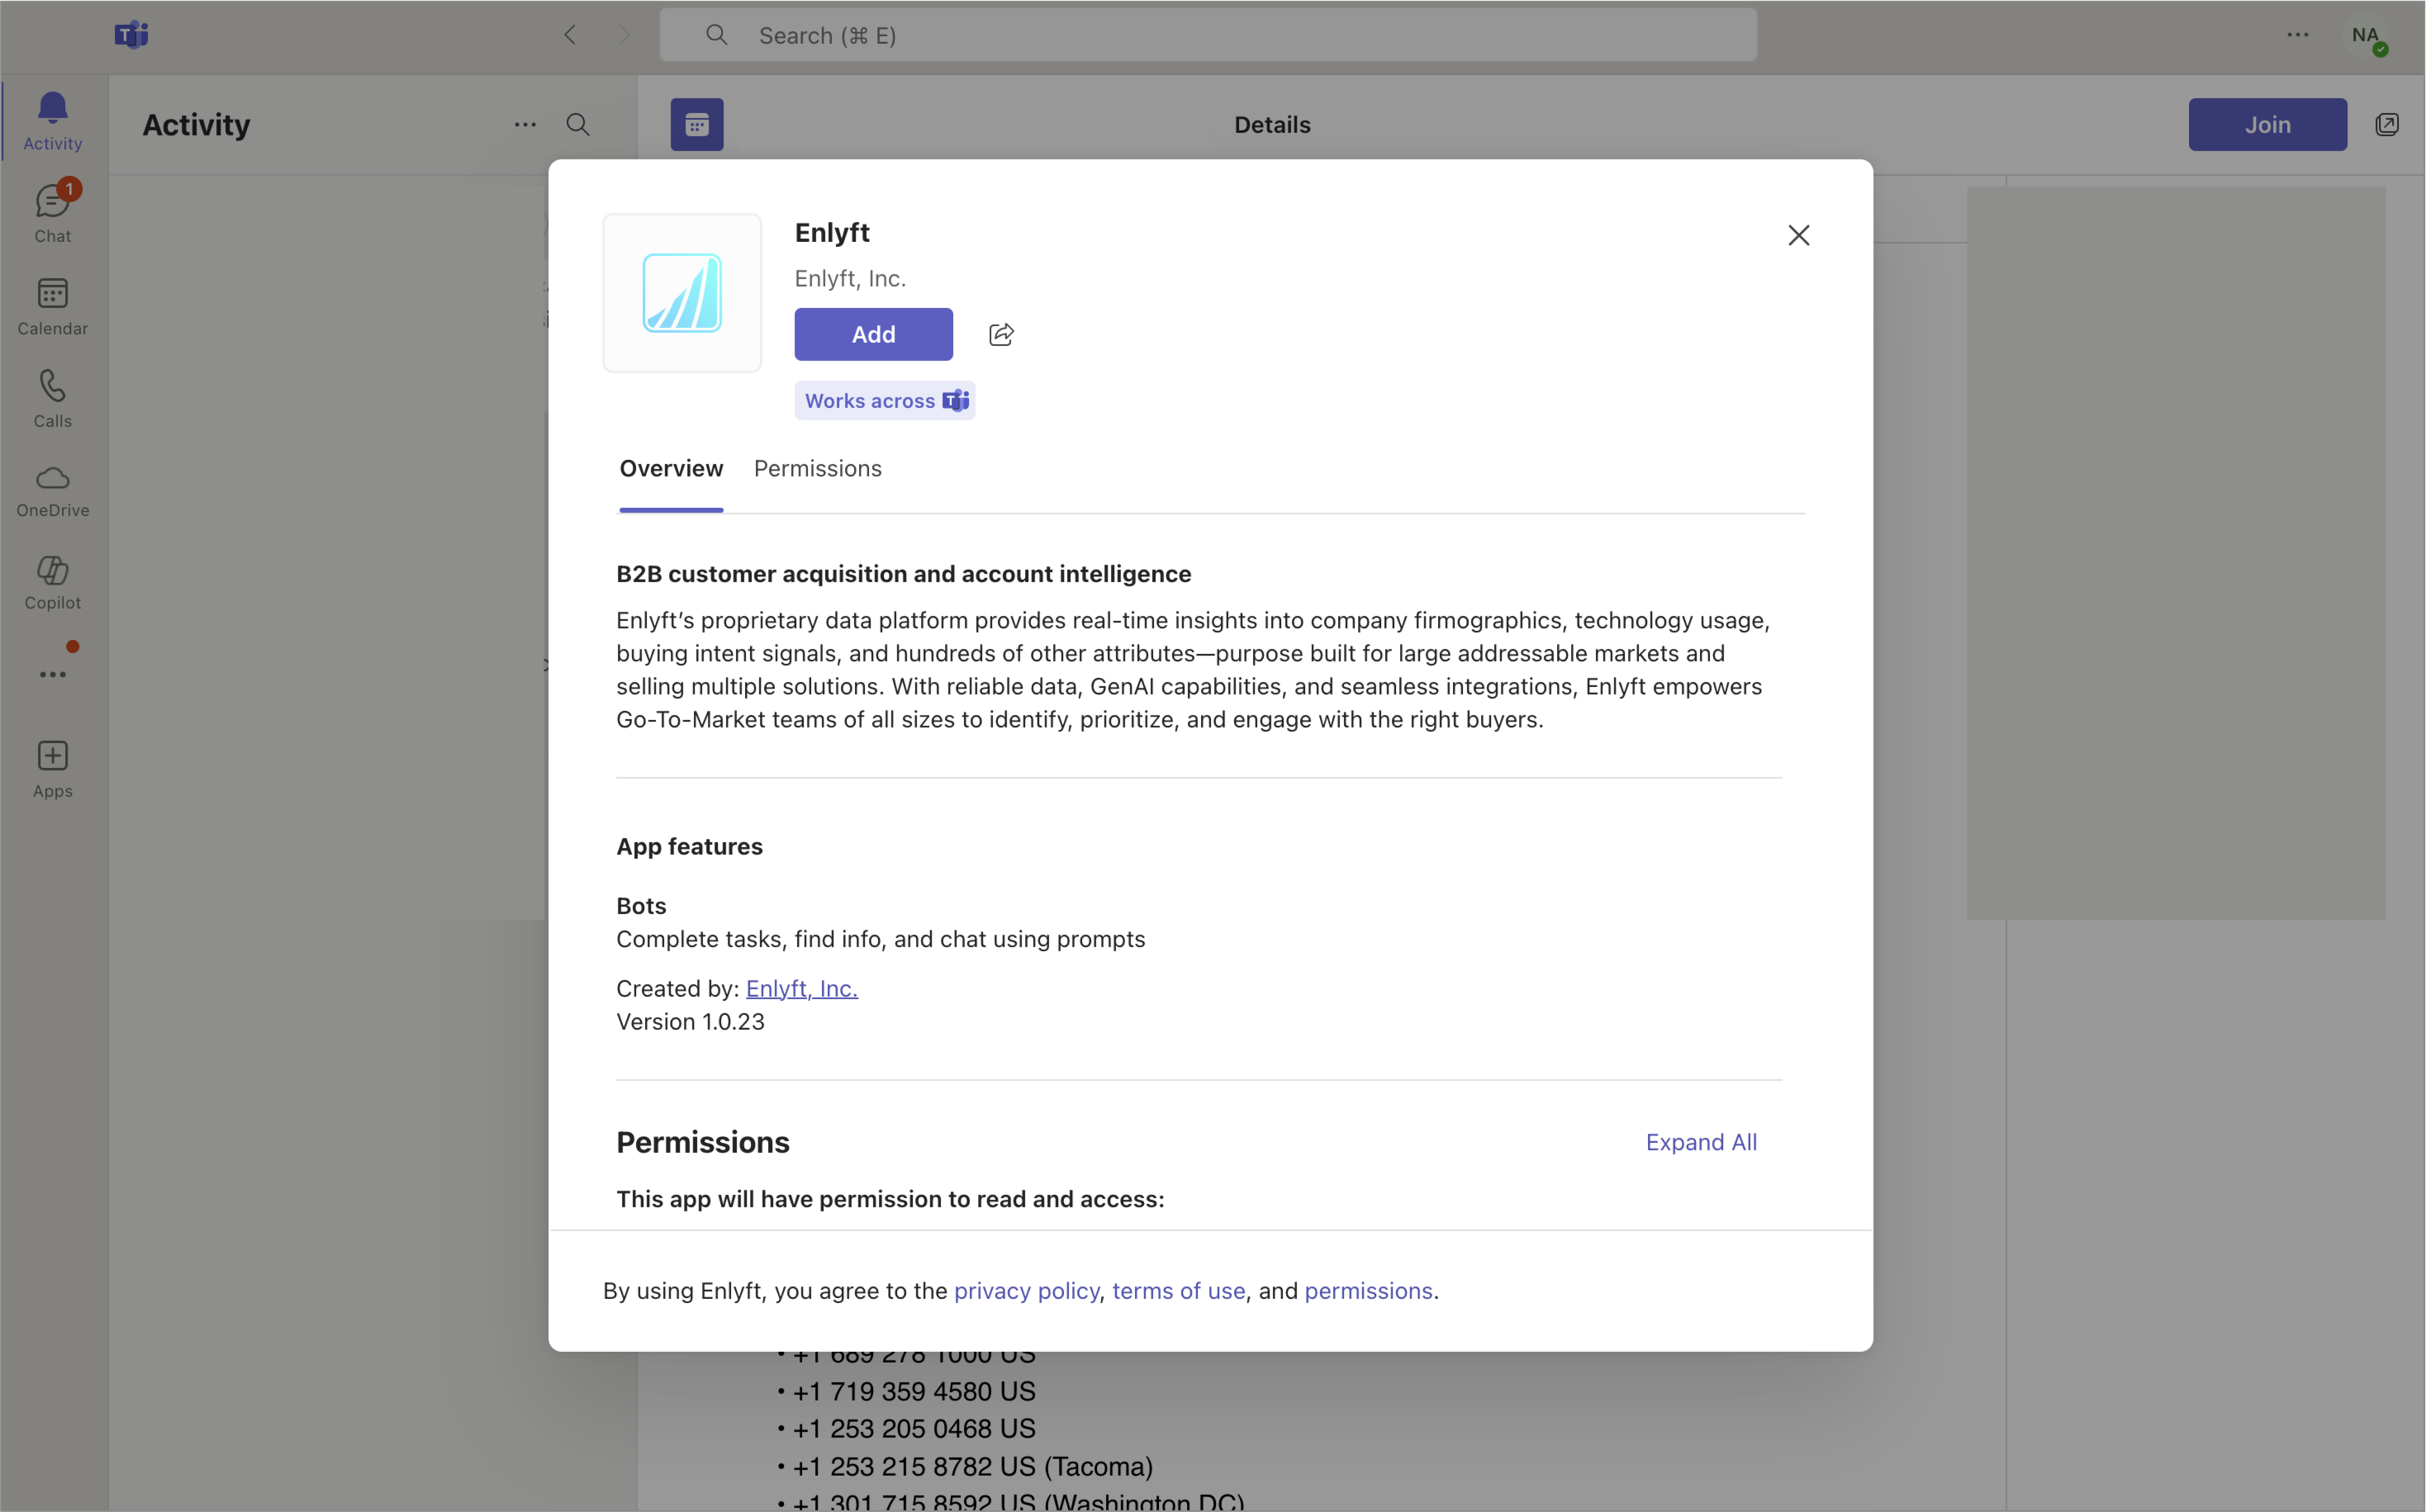The image size is (2426, 1512).
Task: Search within the Activity feed
Action: 578,125
